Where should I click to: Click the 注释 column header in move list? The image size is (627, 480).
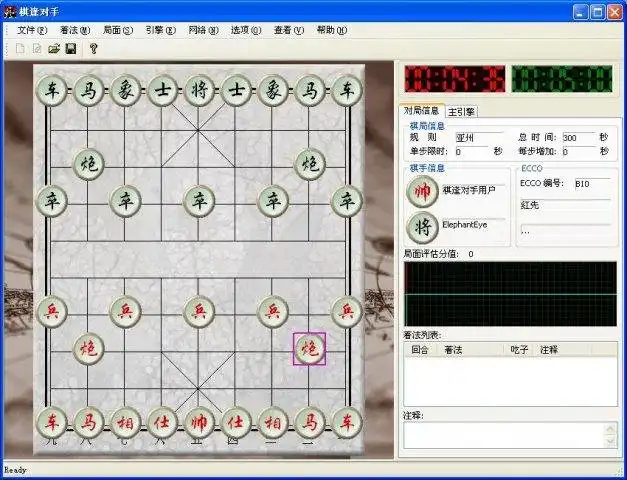[x=563, y=350]
